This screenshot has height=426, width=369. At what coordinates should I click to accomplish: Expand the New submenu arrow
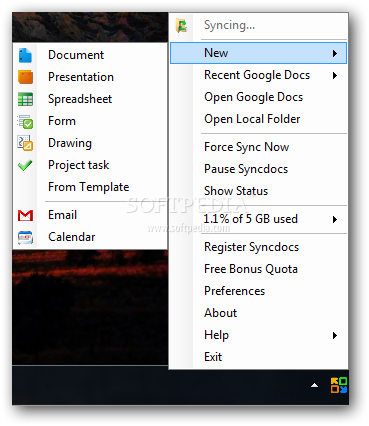(335, 53)
